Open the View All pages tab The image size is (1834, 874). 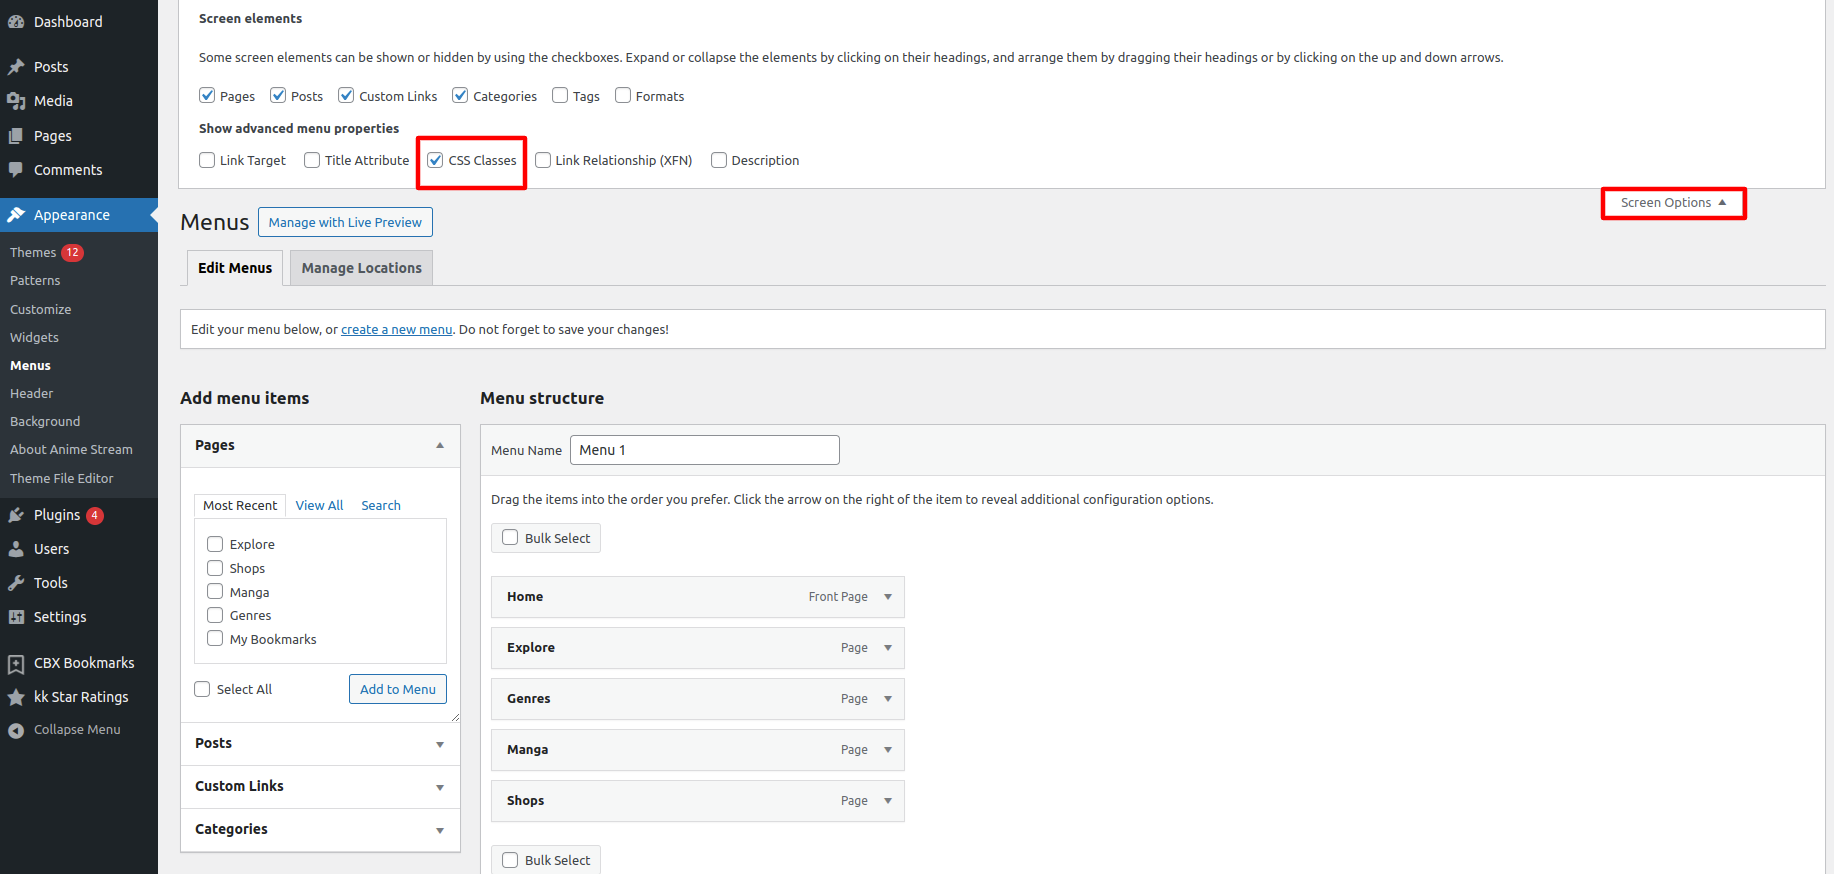[x=319, y=506]
